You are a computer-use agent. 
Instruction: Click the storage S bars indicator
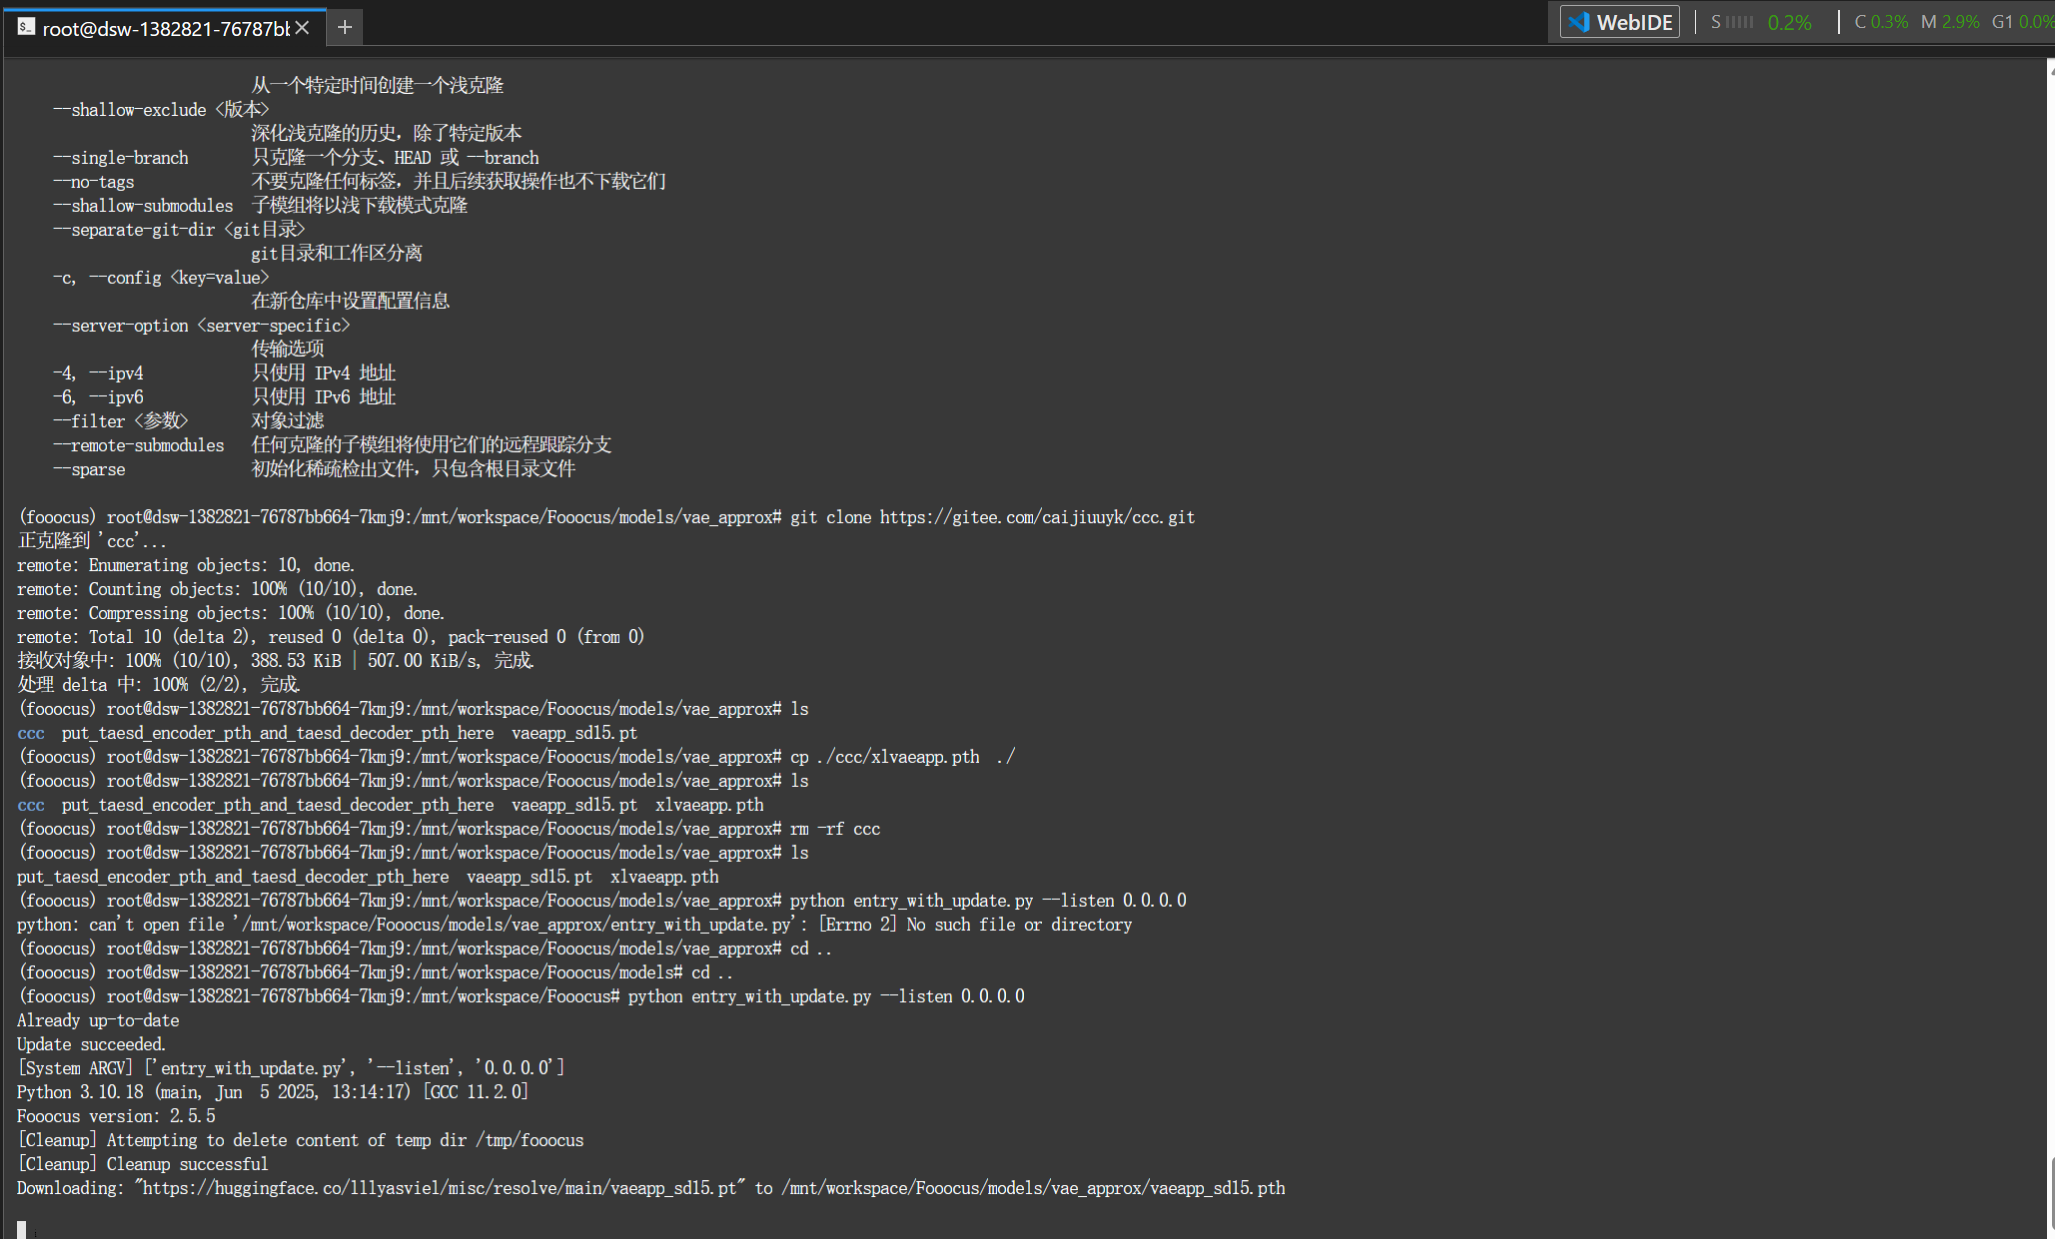click(1738, 22)
